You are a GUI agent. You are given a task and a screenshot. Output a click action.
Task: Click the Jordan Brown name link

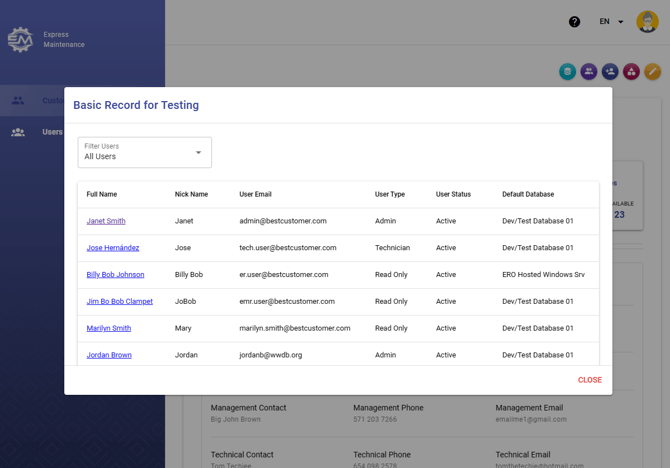pyautogui.click(x=109, y=355)
